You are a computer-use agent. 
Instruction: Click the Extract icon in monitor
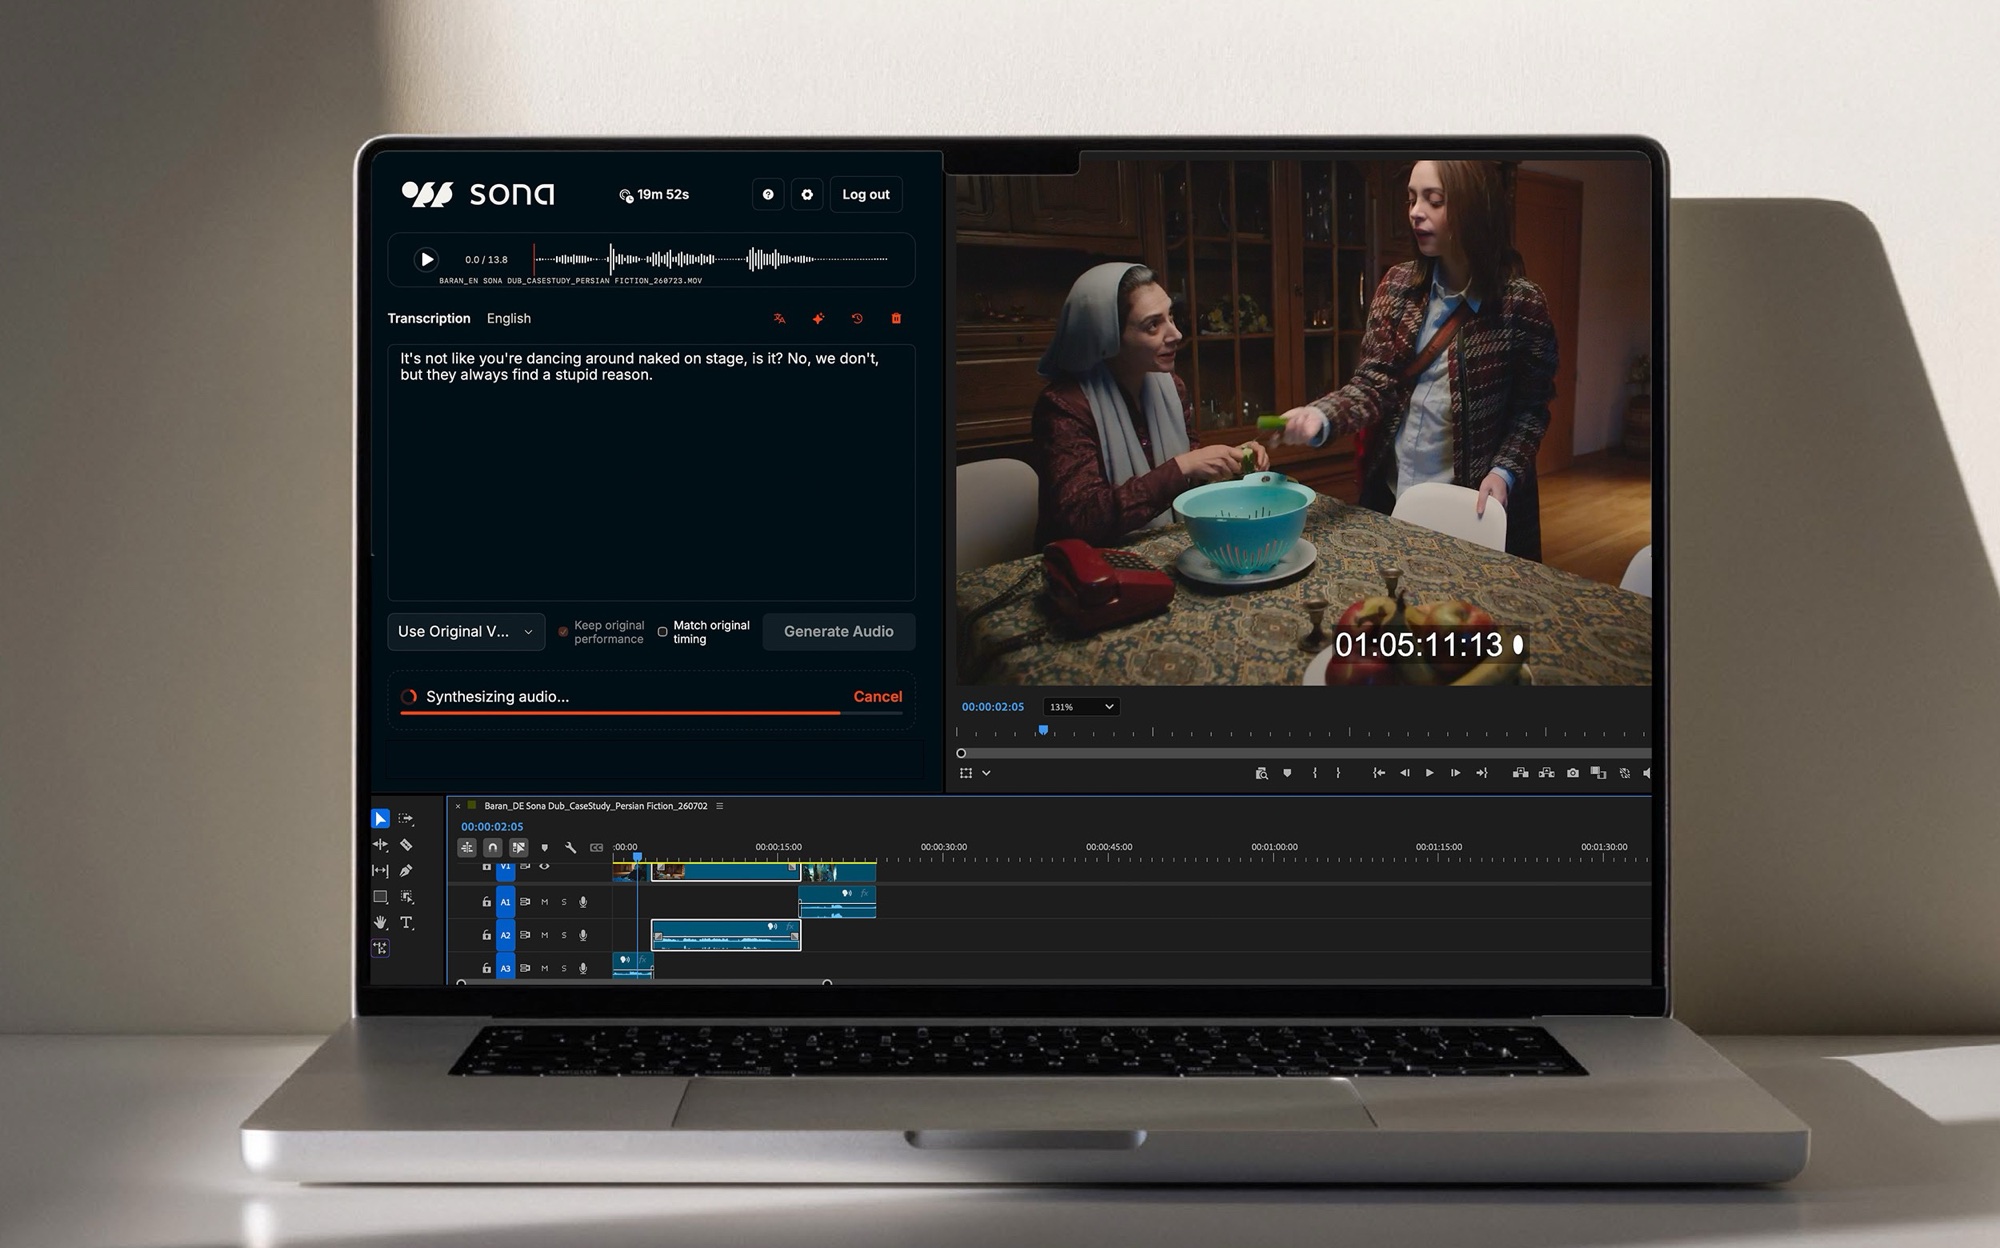pyautogui.click(x=1546, y=773)
